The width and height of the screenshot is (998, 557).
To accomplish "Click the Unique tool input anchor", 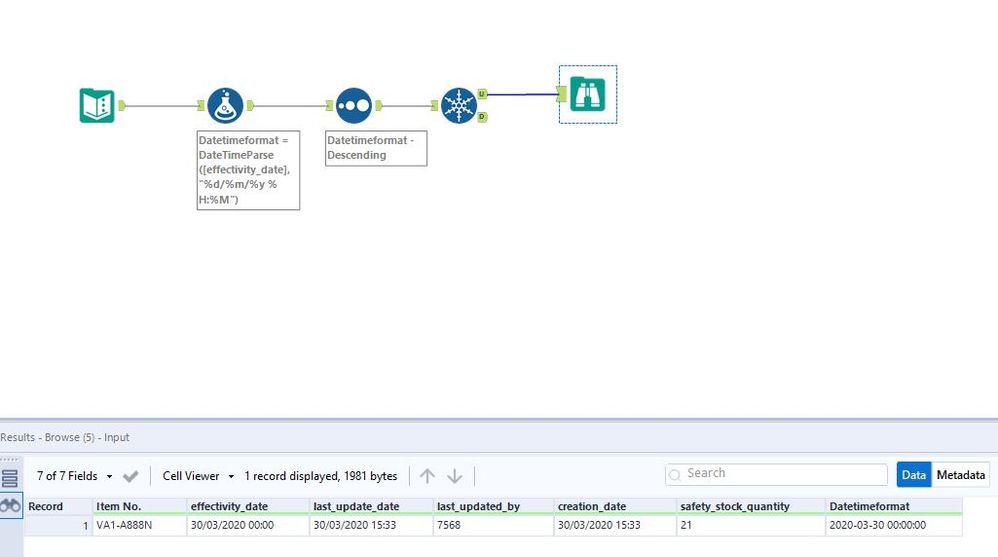I will (x=435, y=106).
